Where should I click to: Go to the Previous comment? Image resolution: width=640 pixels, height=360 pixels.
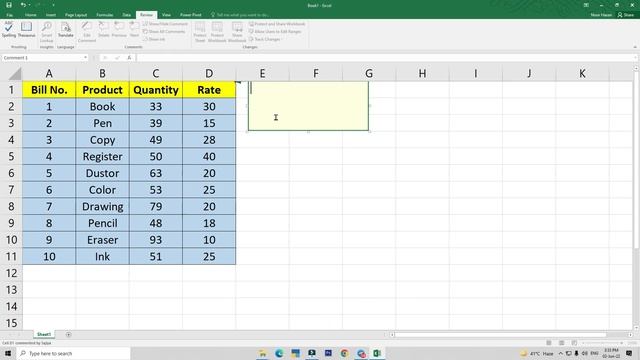coord(119,30)
